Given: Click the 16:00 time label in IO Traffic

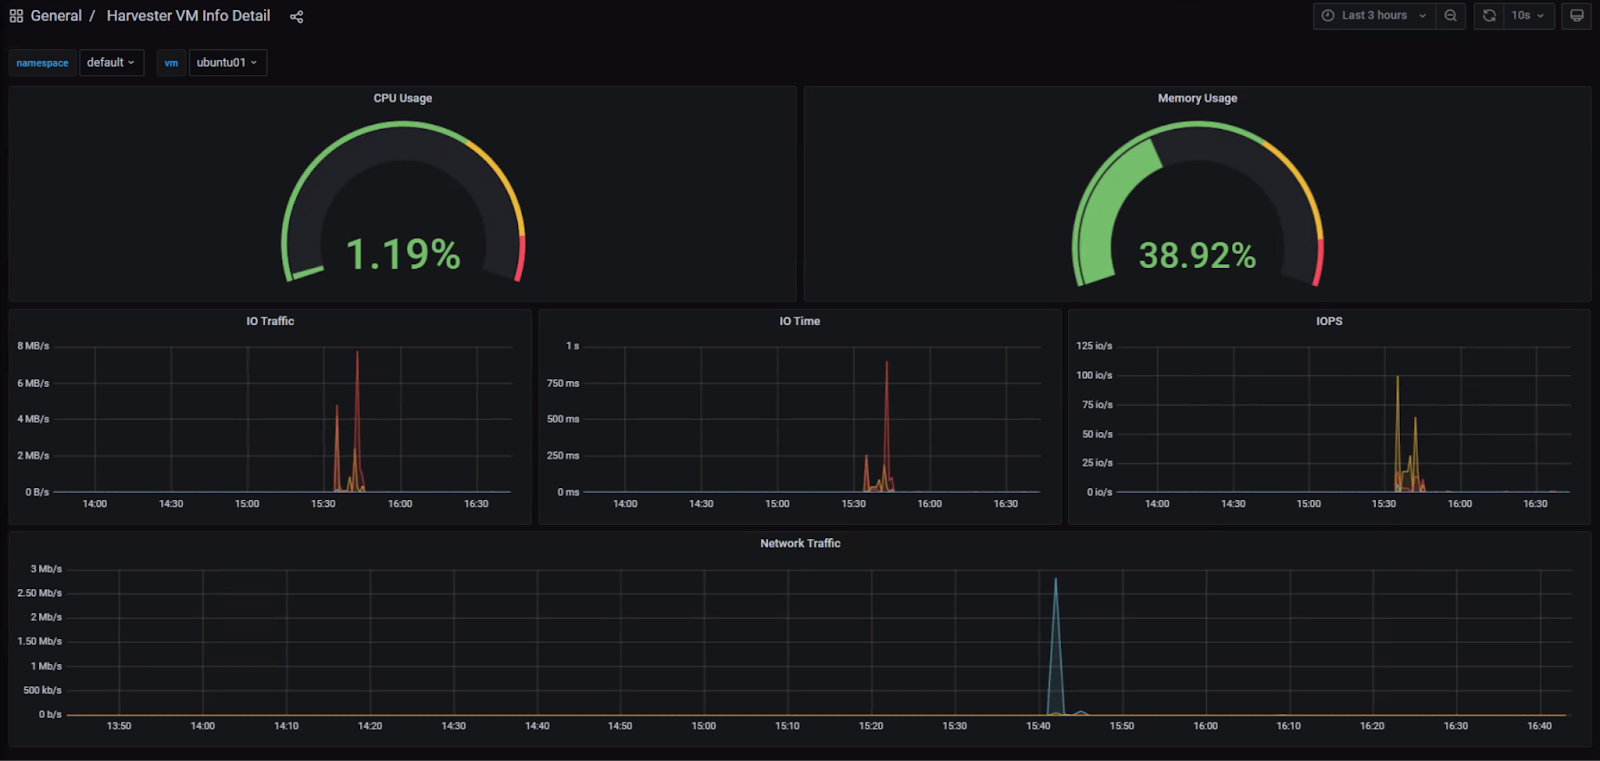Looking at the screenshot, I should [400, 504].
